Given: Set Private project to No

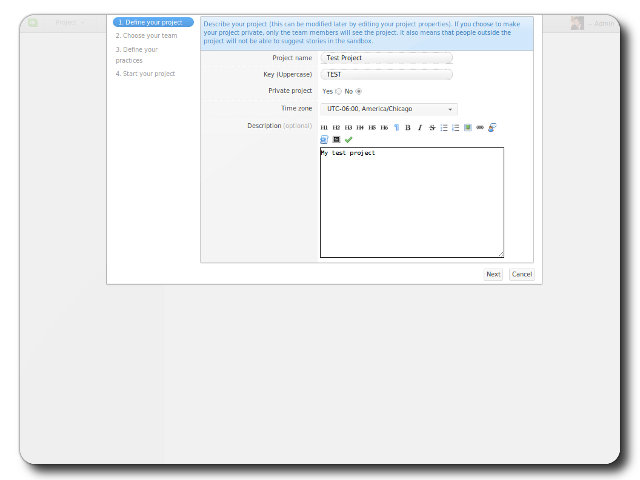Looking at the screenshot, I should [x=359, y=91].
